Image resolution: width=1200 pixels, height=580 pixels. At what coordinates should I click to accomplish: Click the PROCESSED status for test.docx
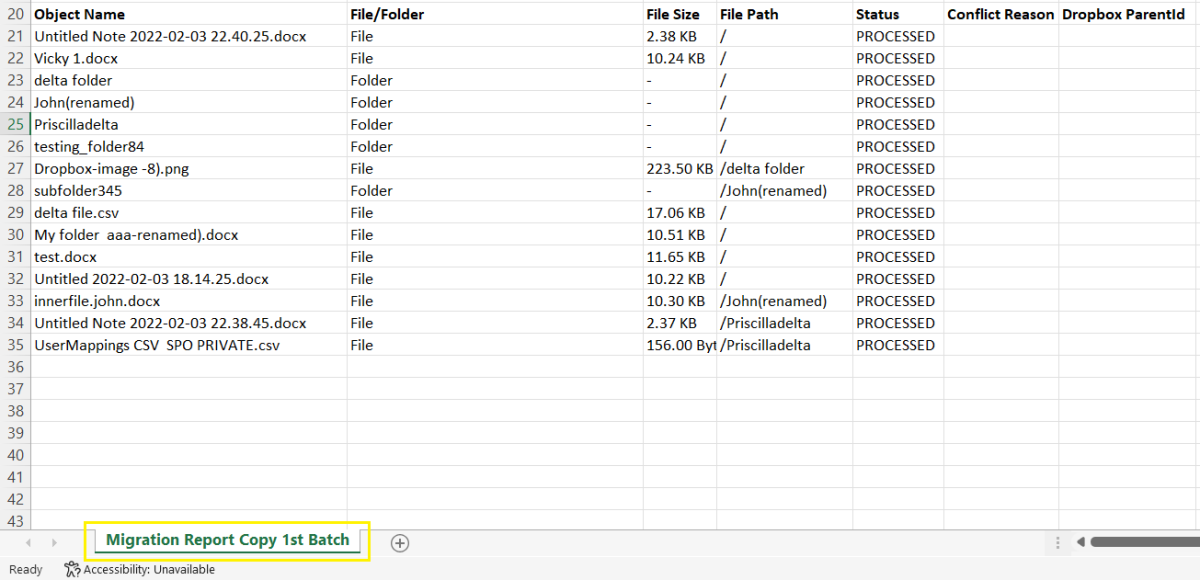click(895, 257)
